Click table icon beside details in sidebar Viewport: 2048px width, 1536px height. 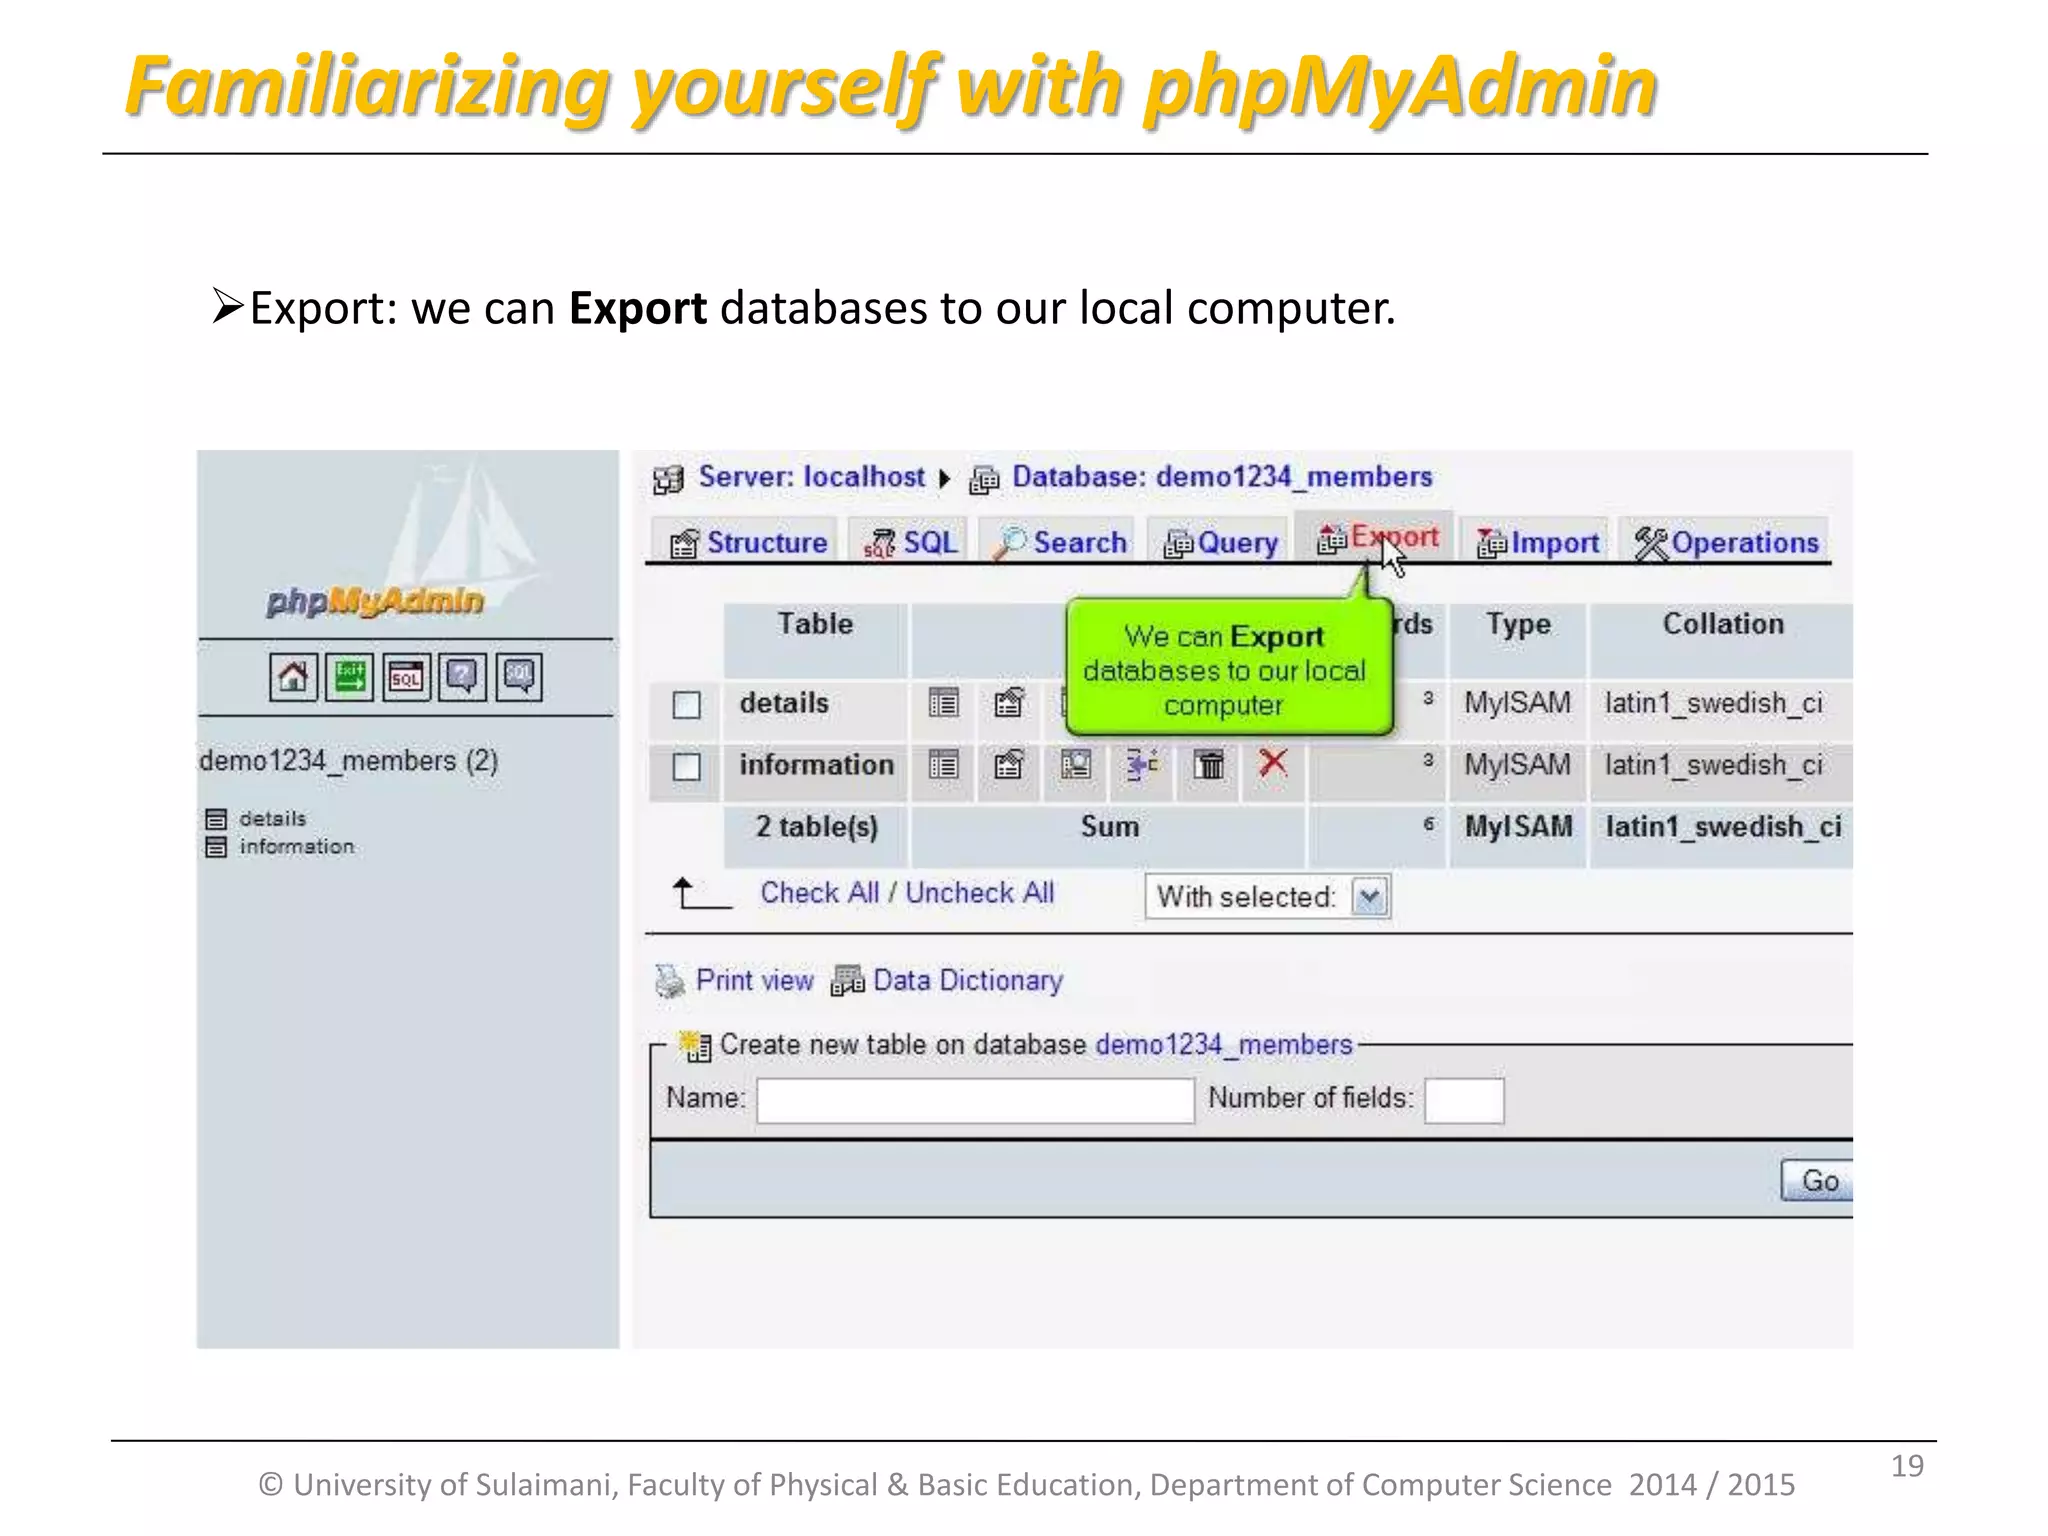click(216, 819)
